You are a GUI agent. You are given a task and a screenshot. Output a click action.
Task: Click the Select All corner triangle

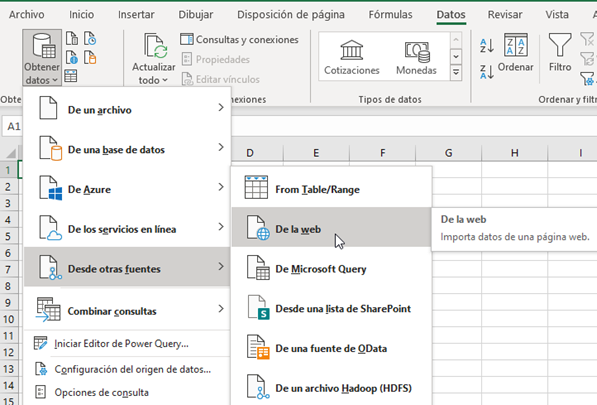pyautogui.click(x=11, y=153)
